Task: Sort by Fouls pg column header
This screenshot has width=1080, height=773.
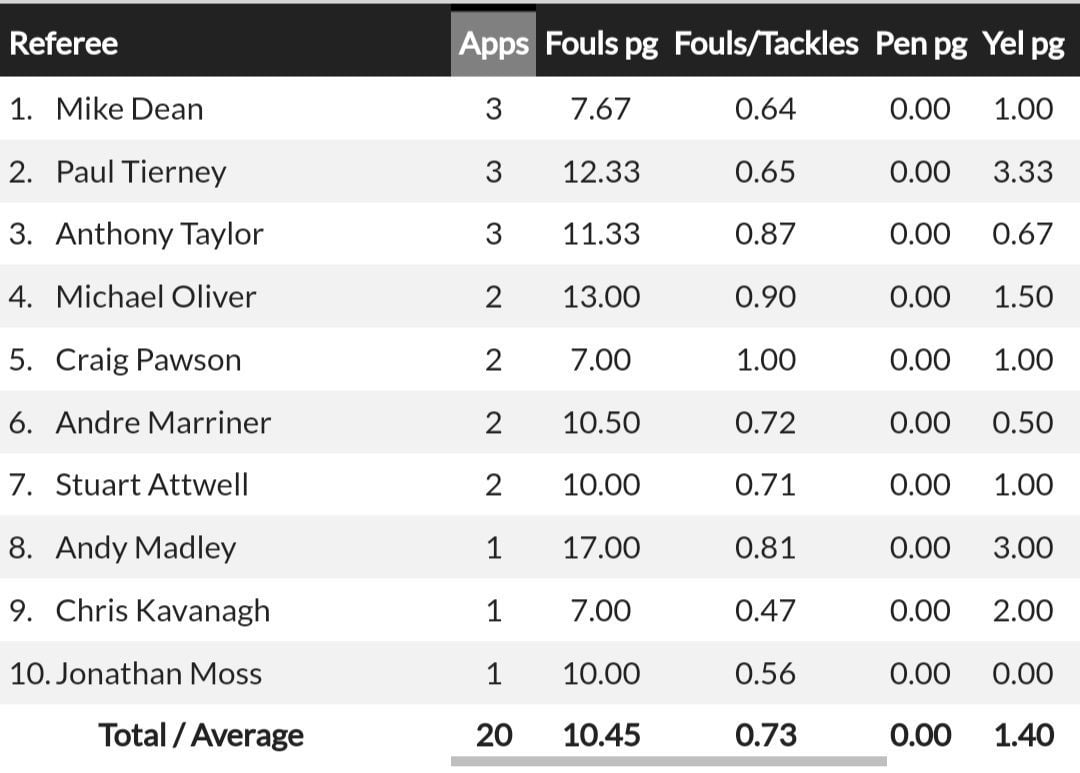Action: click(601, 44)
